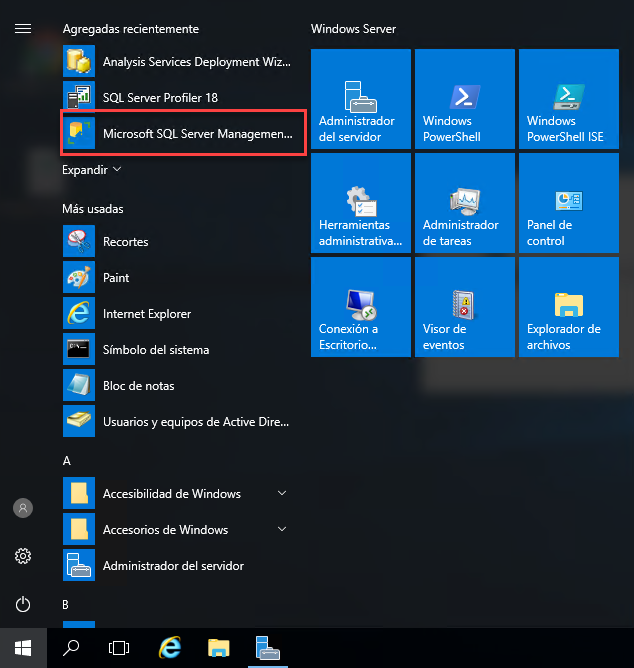Open File Explorer from the taskbar
This screenshot has height=668, width=634.
pos(219,648)
